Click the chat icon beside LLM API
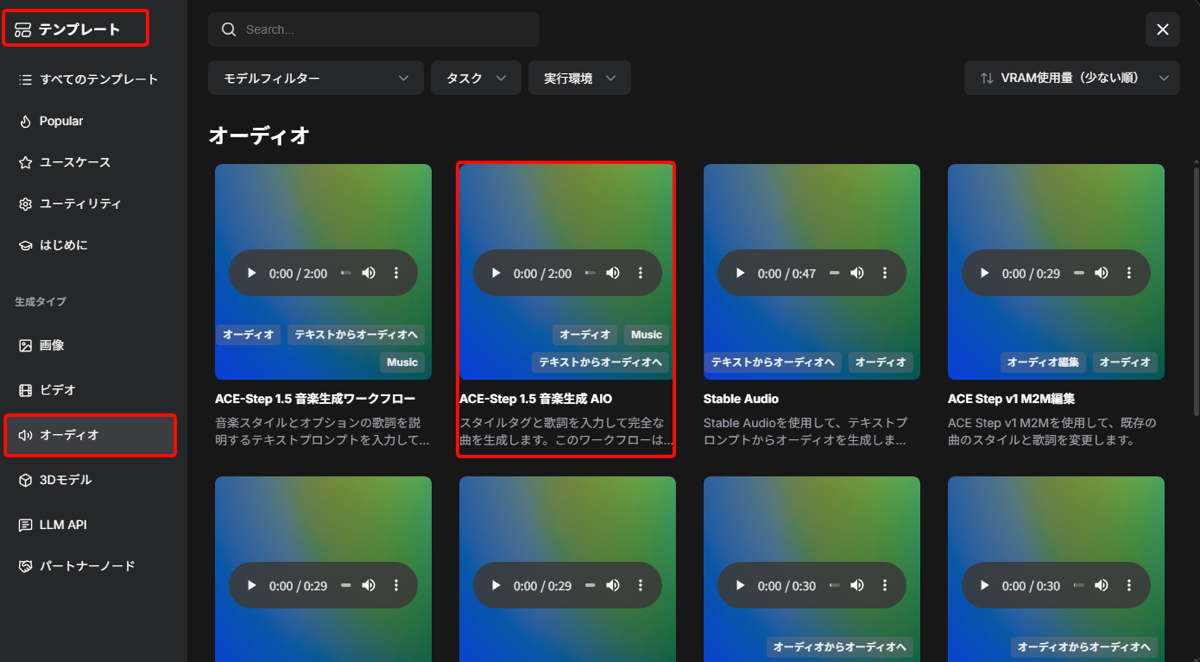Viewport: 1200px width, 662px height. [25, 525]
